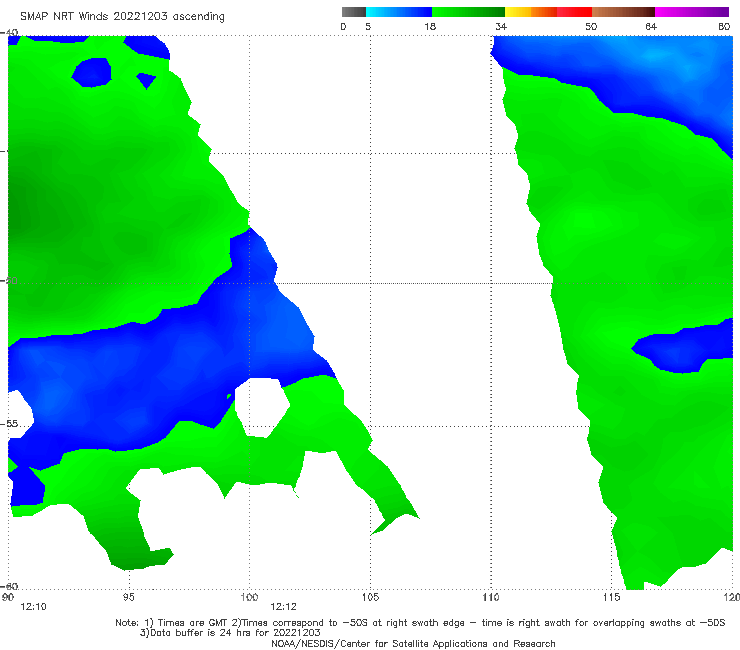
Task: Click the color bar scale label "34"
Action: pos(501,27)
